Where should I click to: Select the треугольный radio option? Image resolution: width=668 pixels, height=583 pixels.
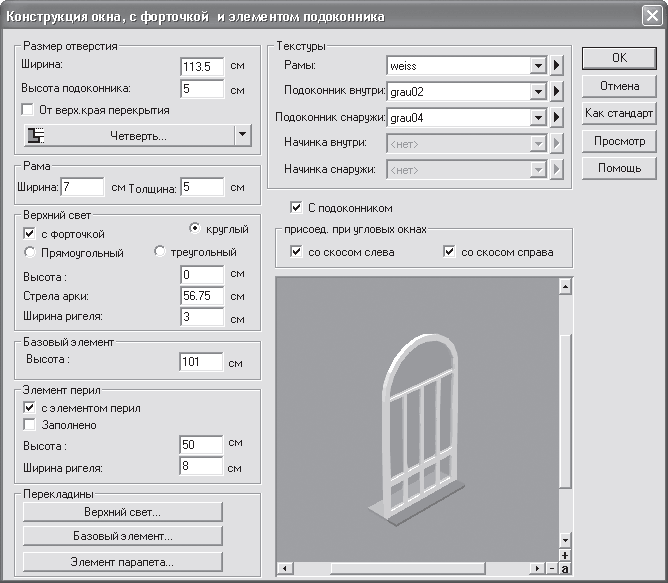(x=160, y=251)
